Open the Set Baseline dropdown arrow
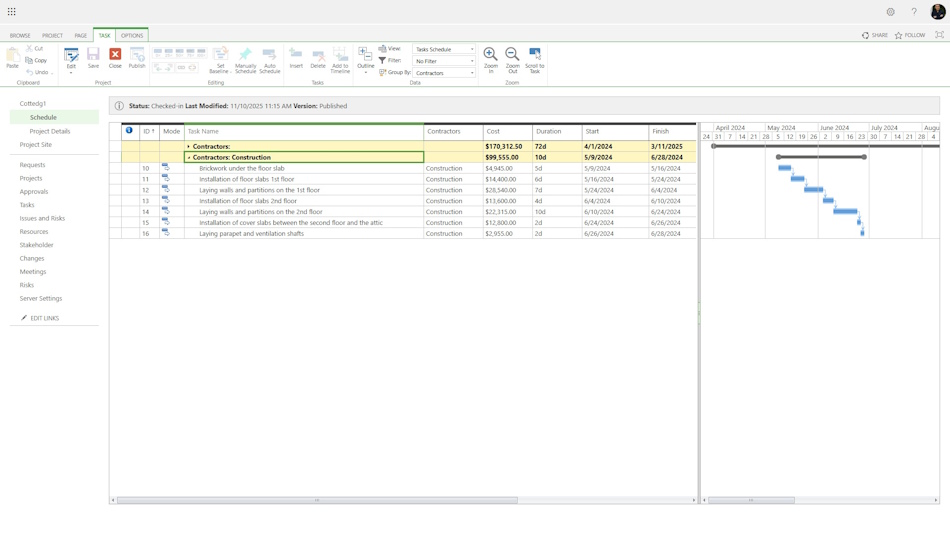The height and width of the screenshot is (534, 950). [x=231, y=72]
